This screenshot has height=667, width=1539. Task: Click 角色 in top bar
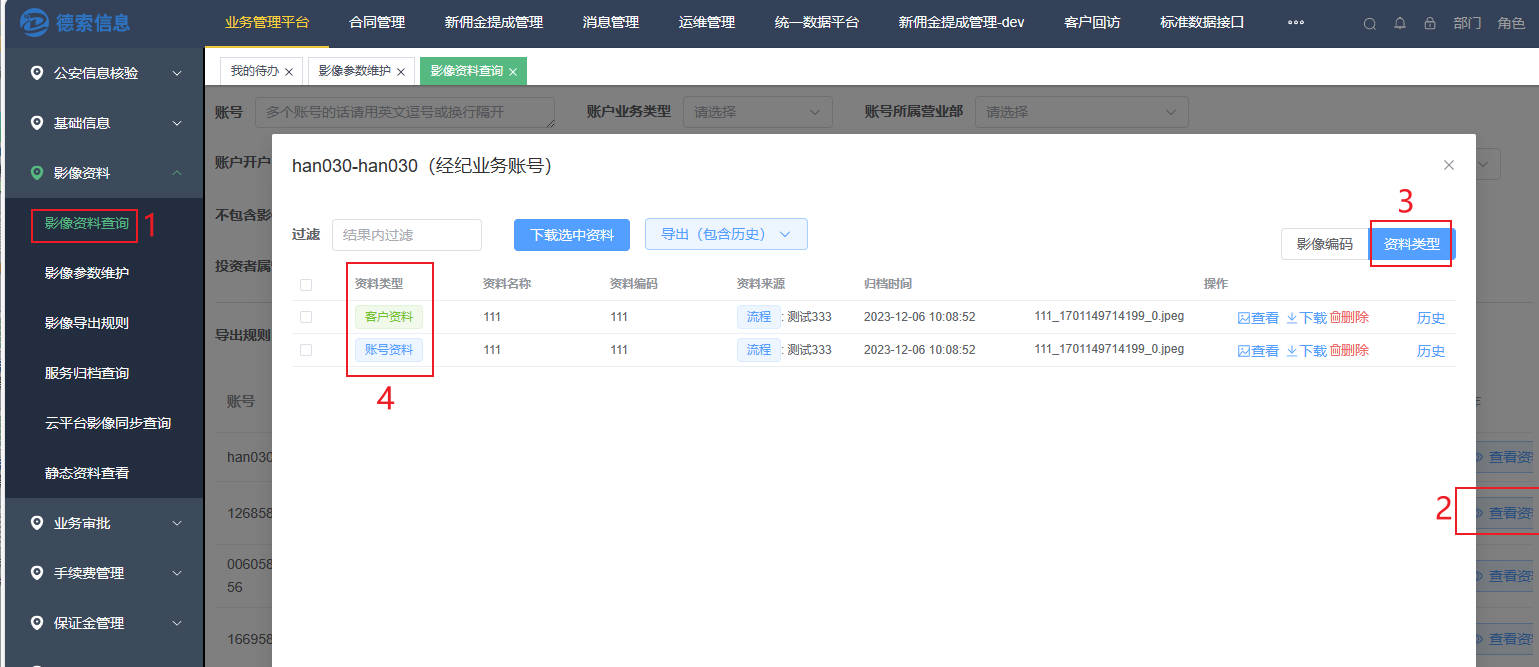[1511, 23]
